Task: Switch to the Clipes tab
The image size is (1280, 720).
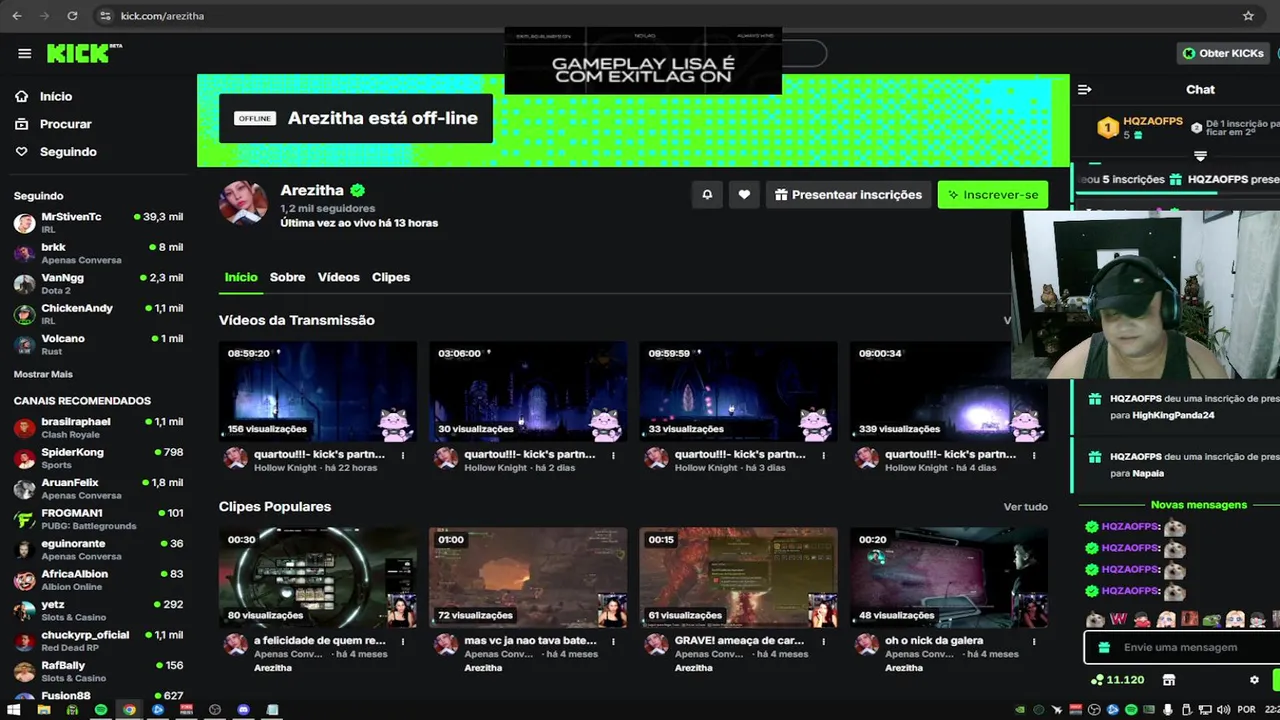Action: click(391, 277)
